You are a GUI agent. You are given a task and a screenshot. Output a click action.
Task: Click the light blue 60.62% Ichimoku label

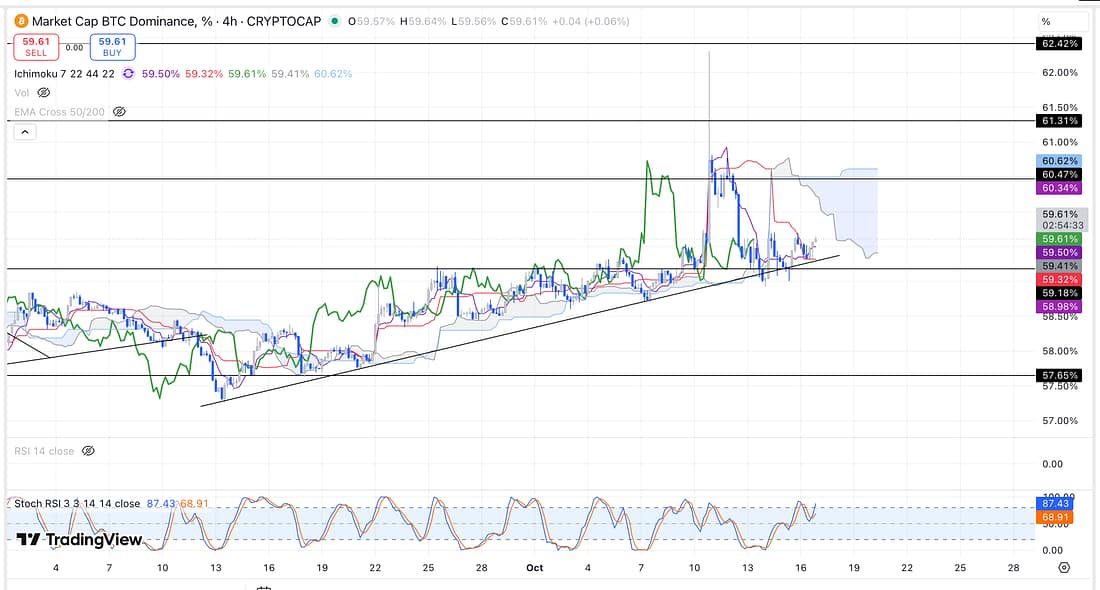(x=1059, y=161)
